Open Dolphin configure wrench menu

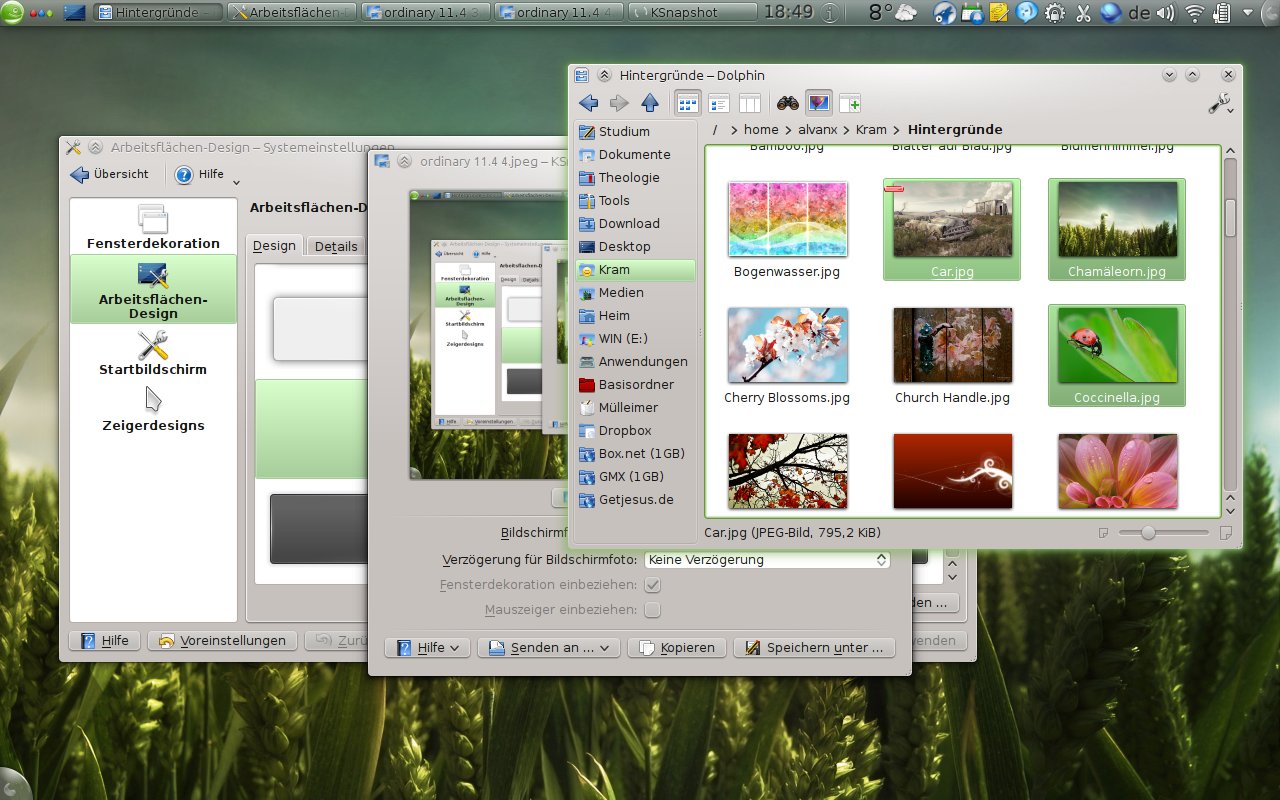tap(1219, 103)
